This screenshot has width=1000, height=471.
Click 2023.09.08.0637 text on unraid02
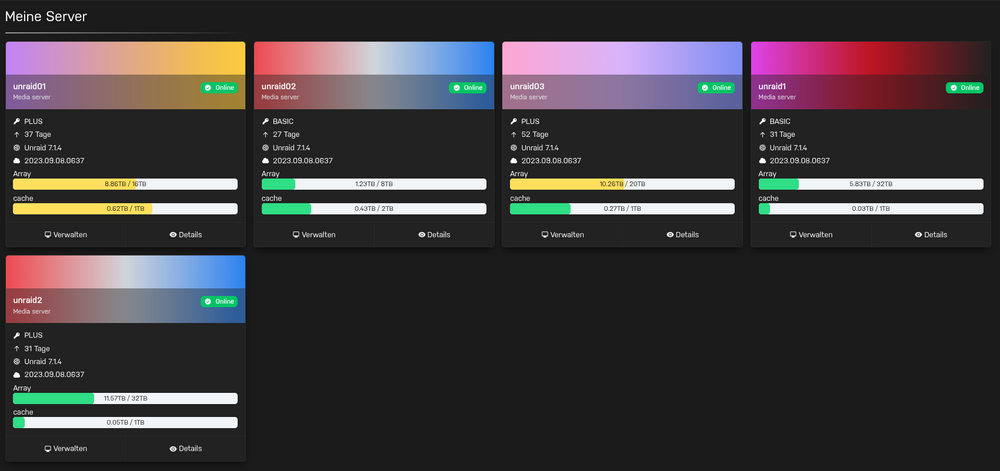click(x=303, y=161)
